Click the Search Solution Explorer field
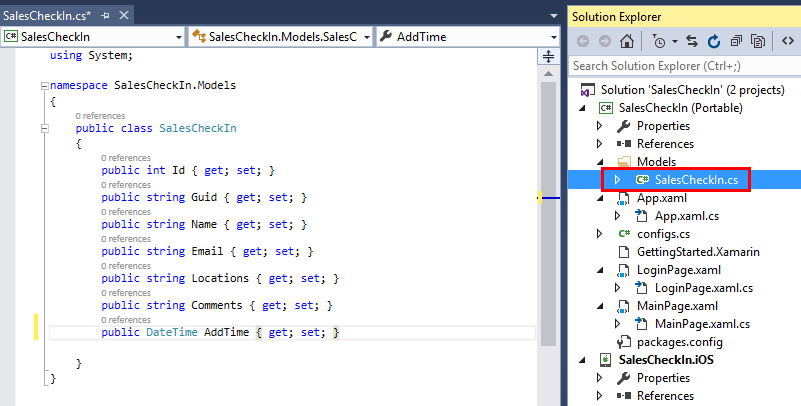Image resolution: width=801 pixels, height=406 pixels. [684, 66]
